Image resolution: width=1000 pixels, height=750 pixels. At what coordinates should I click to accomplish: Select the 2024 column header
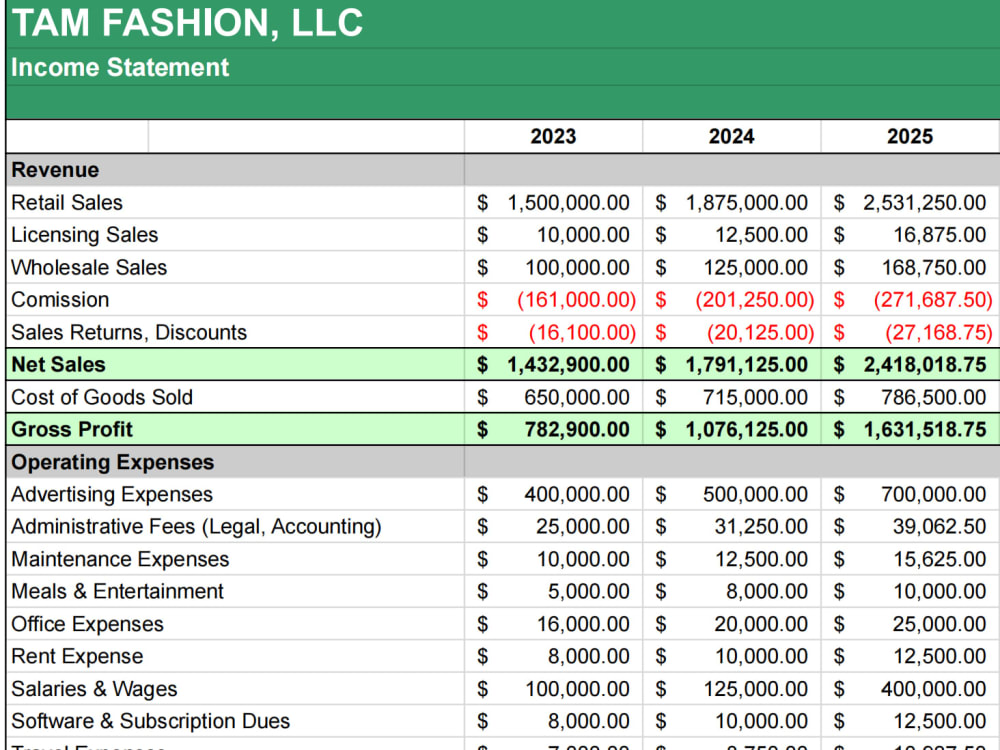click(x=732, y=136)
